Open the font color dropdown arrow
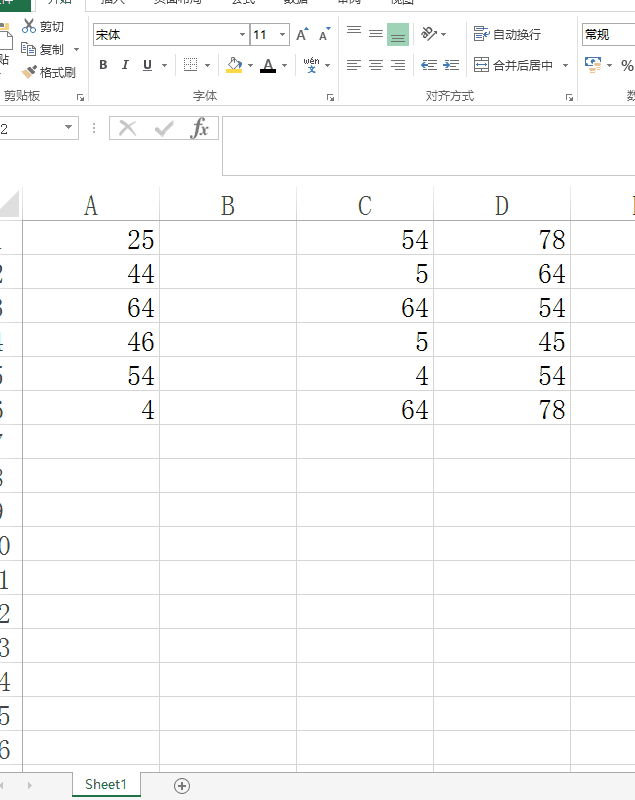This screenshot has width=635, height=800. click(x=284, y=65)
